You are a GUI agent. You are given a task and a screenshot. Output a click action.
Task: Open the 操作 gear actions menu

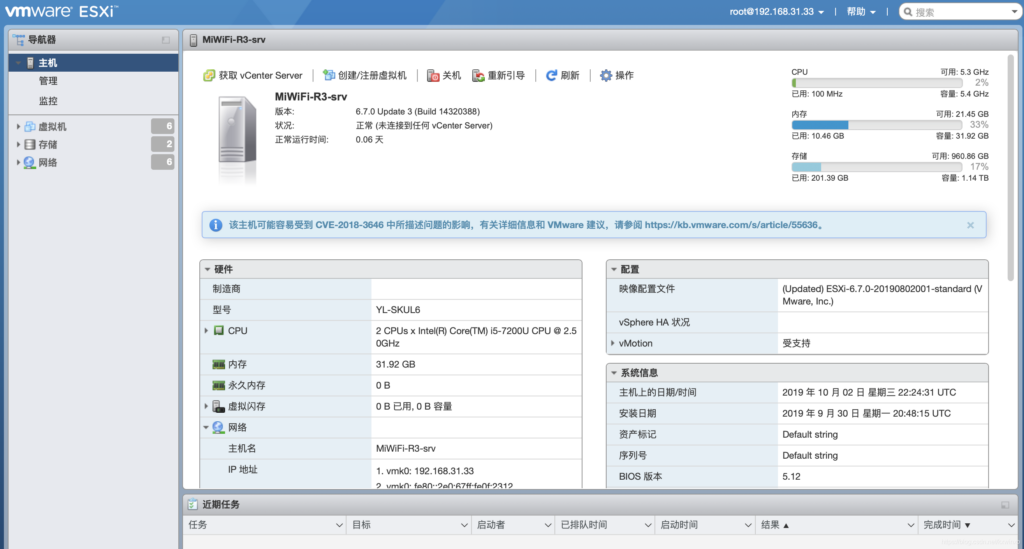pyautogui.click(x=606, y=76)
